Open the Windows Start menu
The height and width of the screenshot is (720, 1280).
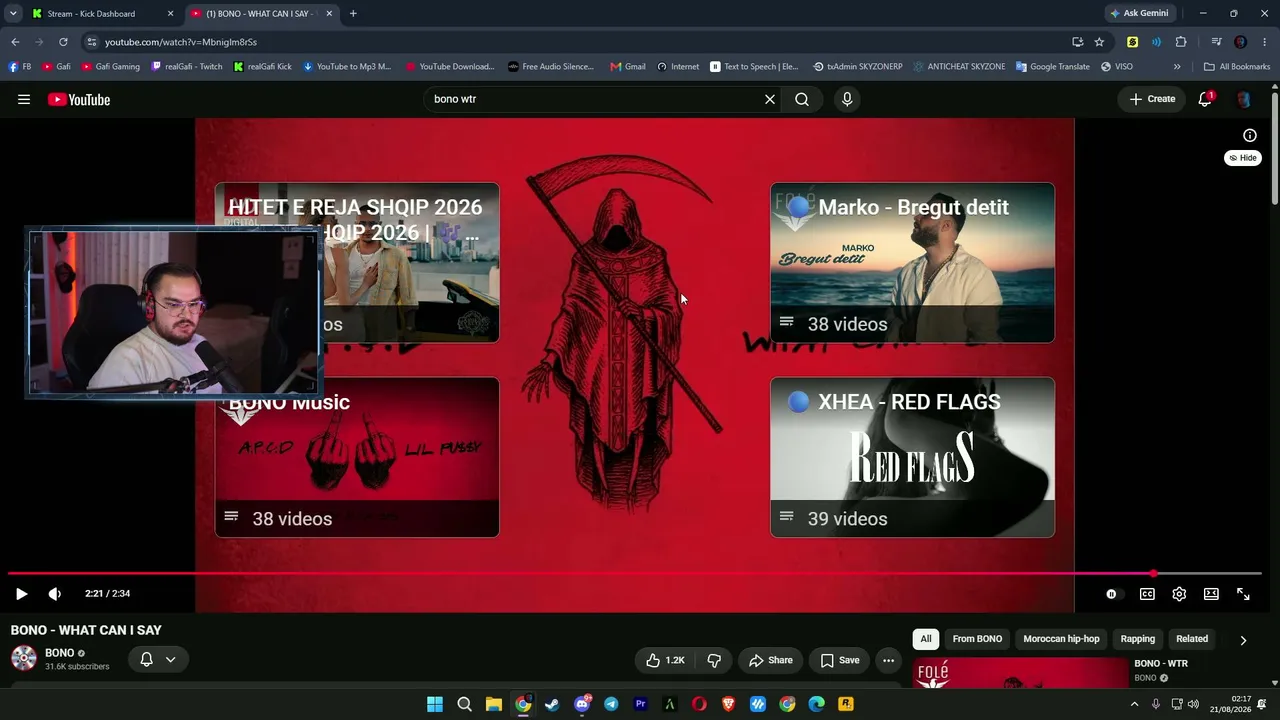(x=435, y=704)
